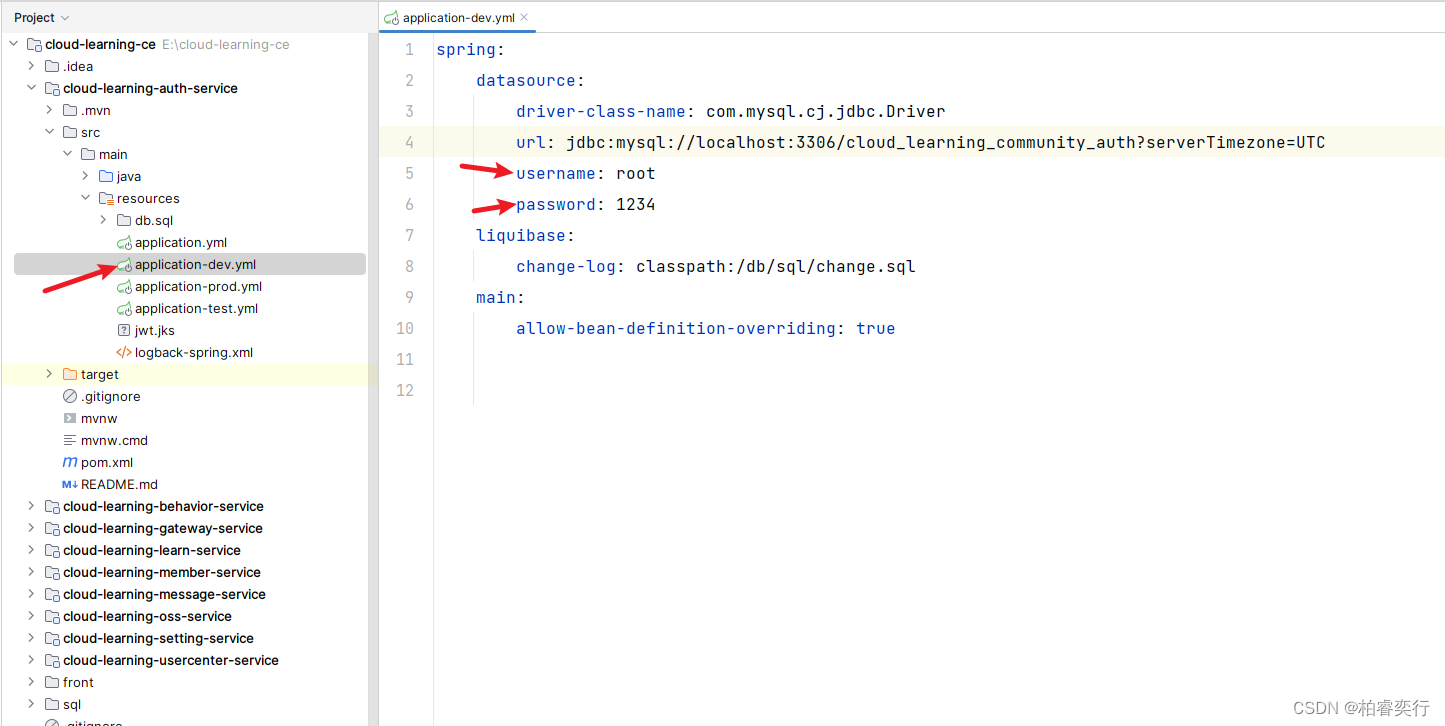The image size is (1445, 726).
Task: Expand the .idea folder
Action: pos(32,66)
